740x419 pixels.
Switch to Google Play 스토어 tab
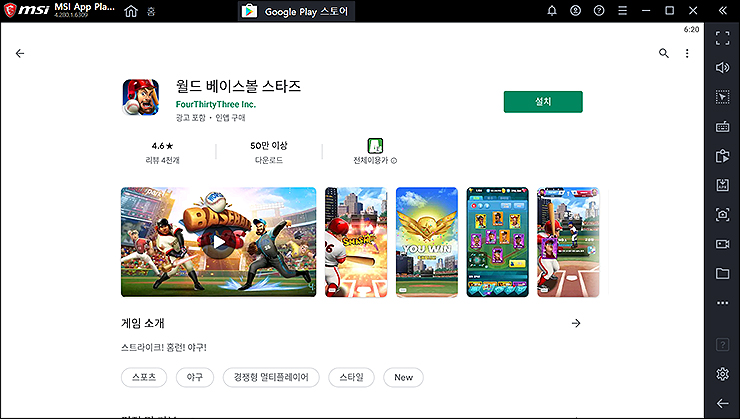point(296,11)
